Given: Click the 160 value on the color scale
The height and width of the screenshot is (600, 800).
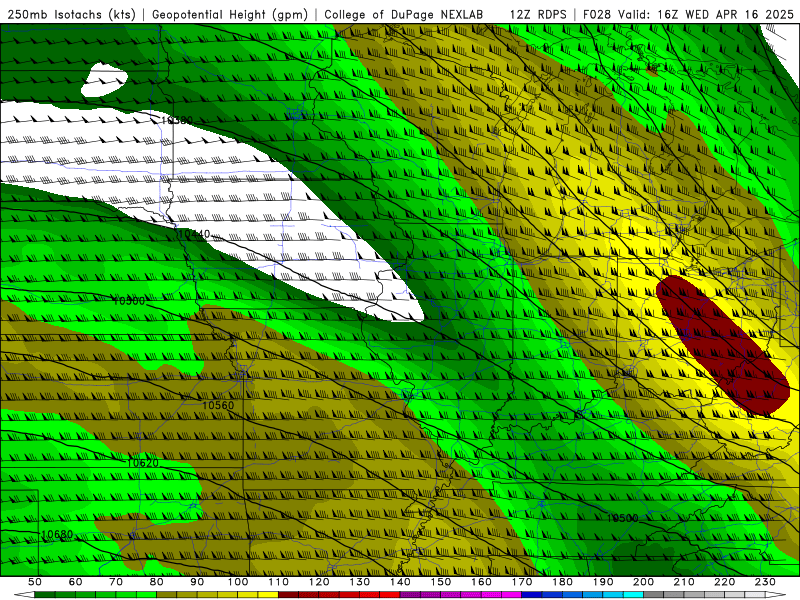Looking at the screenshot, I should point(481,582).
